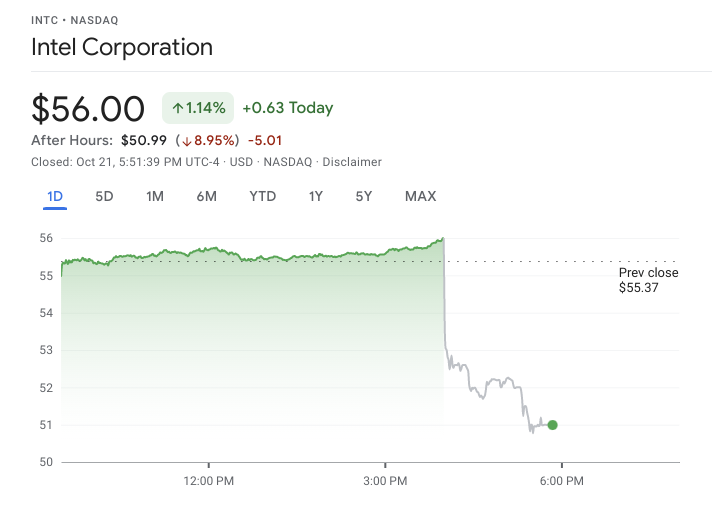Viewport: 712px width, 507px height.
Task: Open the 1M chart view
Action: (155, 197)
